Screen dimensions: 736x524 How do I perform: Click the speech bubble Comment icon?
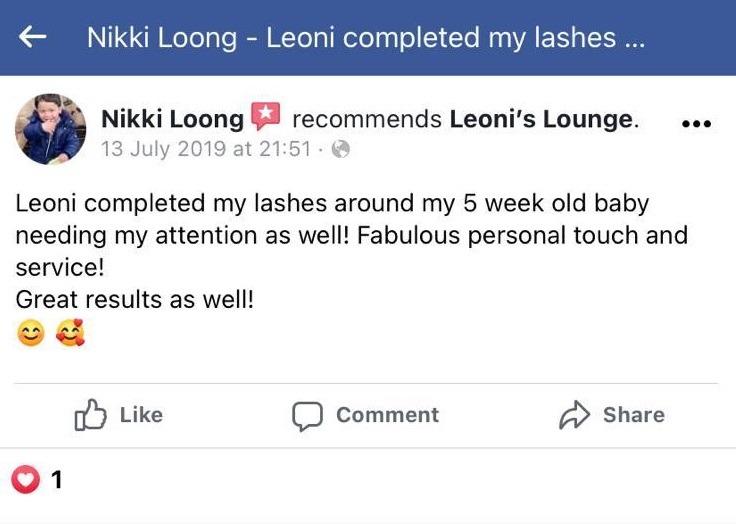(307, 416)
